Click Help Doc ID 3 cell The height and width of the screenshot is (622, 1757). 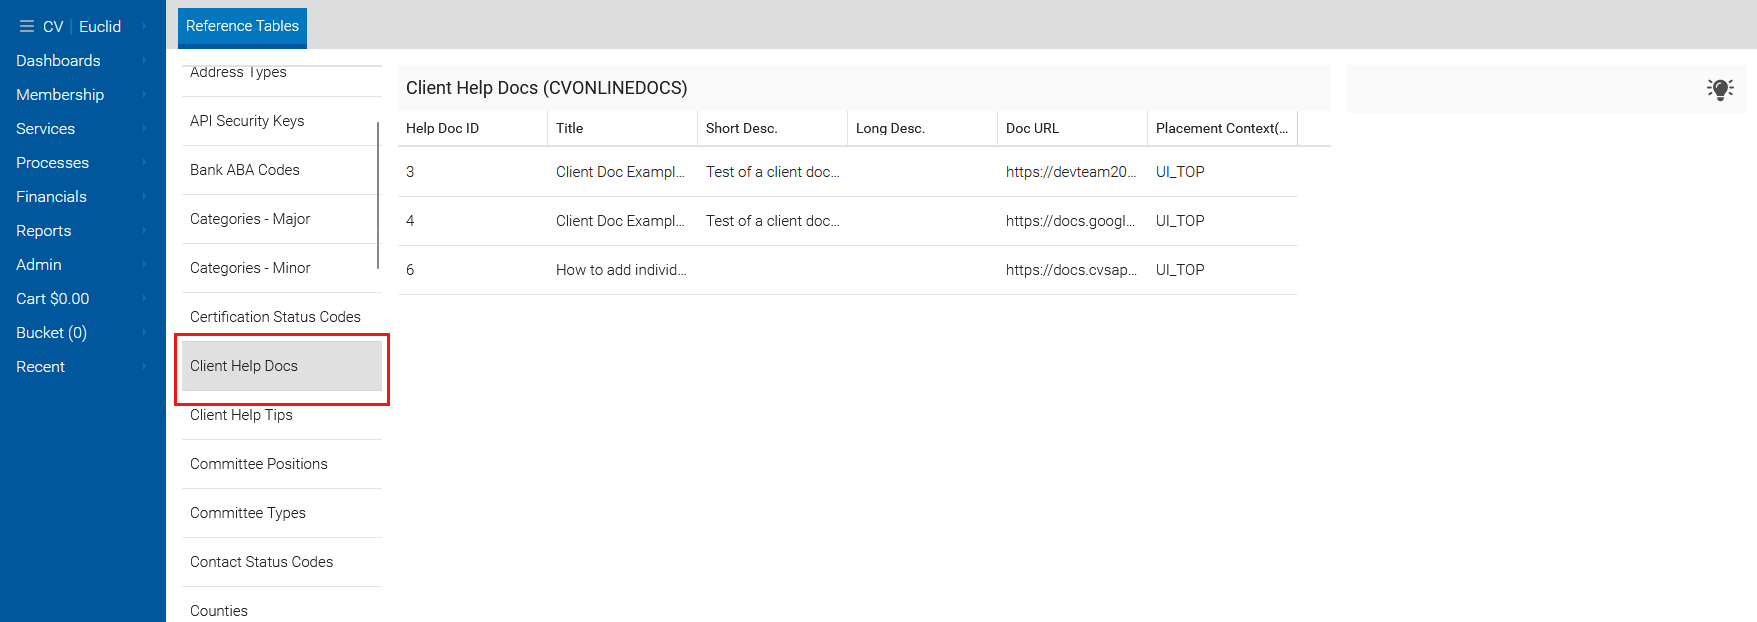tap(472, 172)
